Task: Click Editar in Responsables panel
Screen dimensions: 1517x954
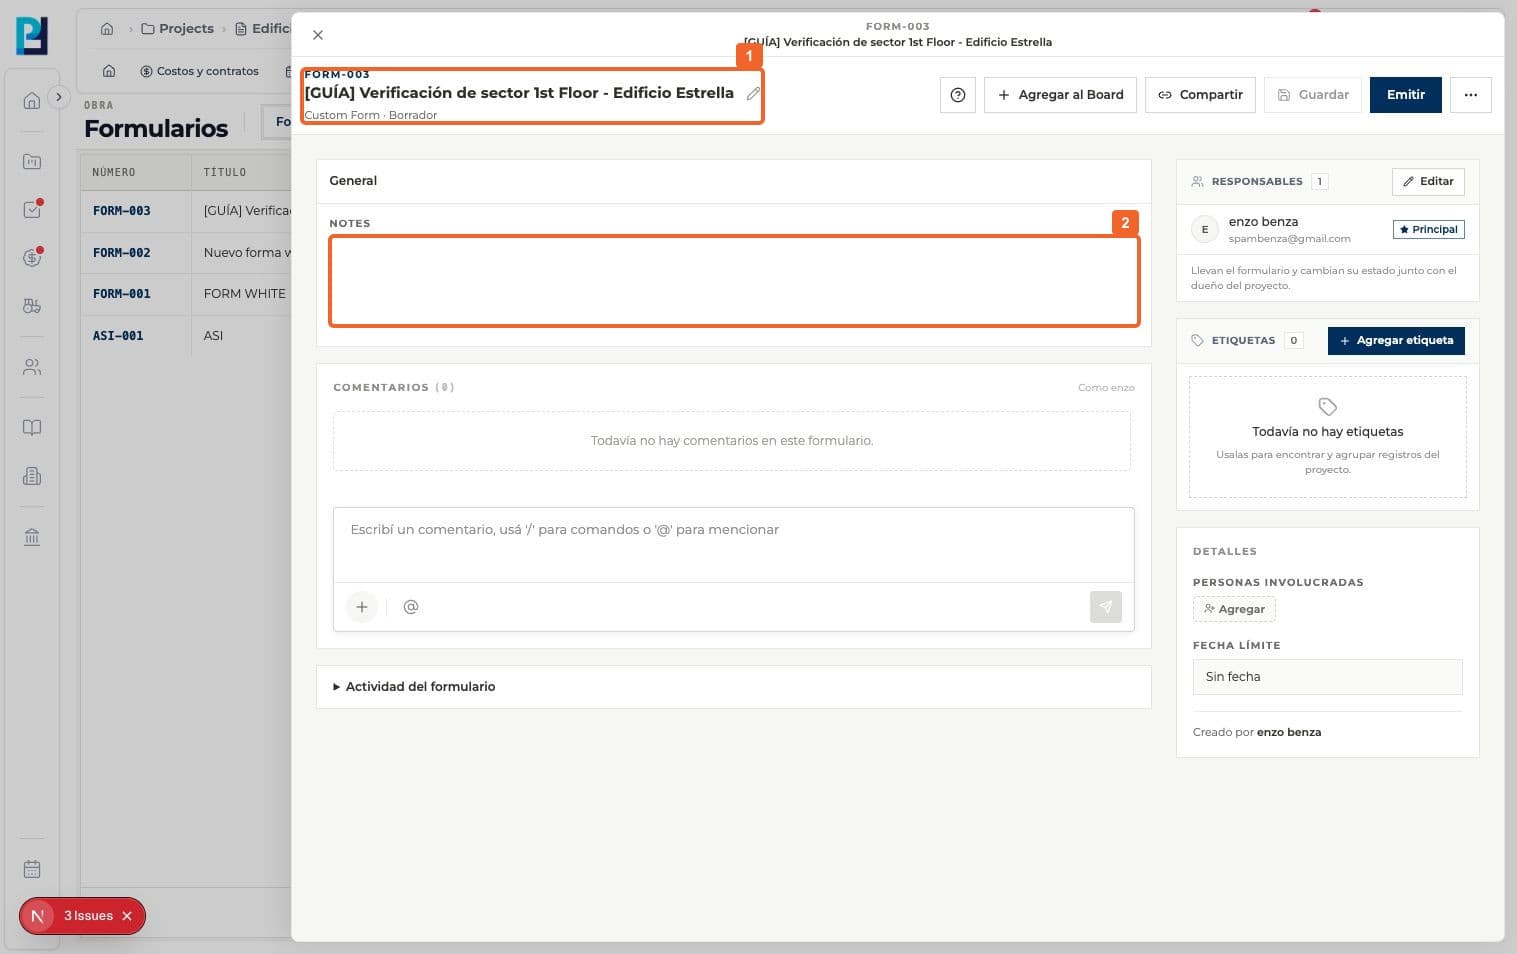Action: (1428, 181)
